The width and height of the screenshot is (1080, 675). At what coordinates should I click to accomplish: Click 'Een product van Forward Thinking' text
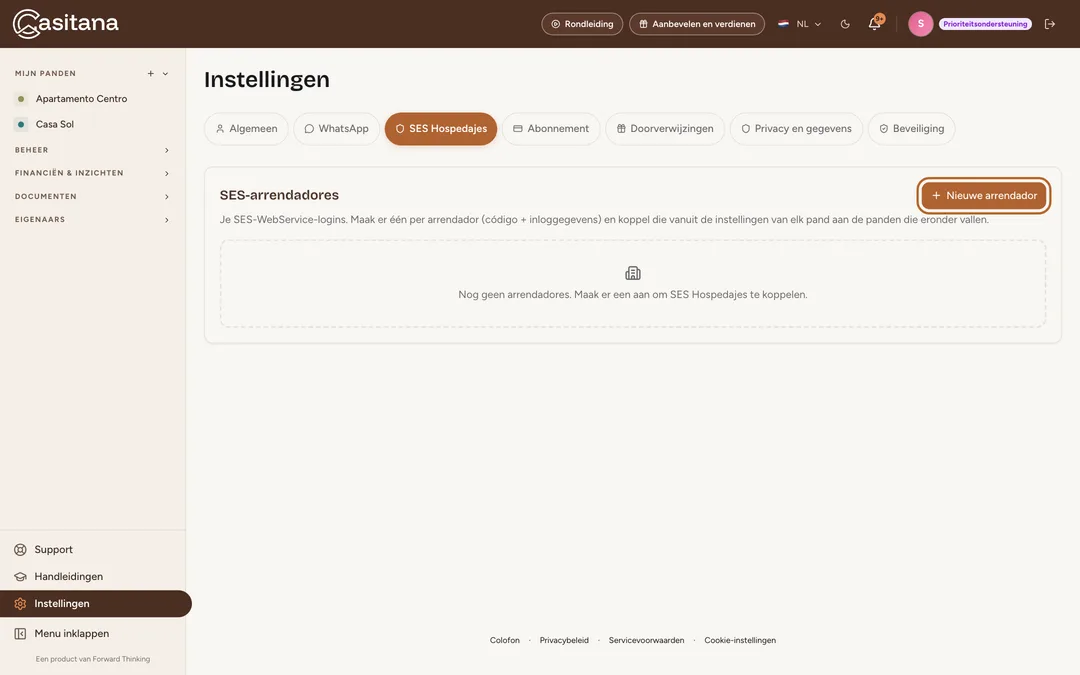click(x=93, y=659)
